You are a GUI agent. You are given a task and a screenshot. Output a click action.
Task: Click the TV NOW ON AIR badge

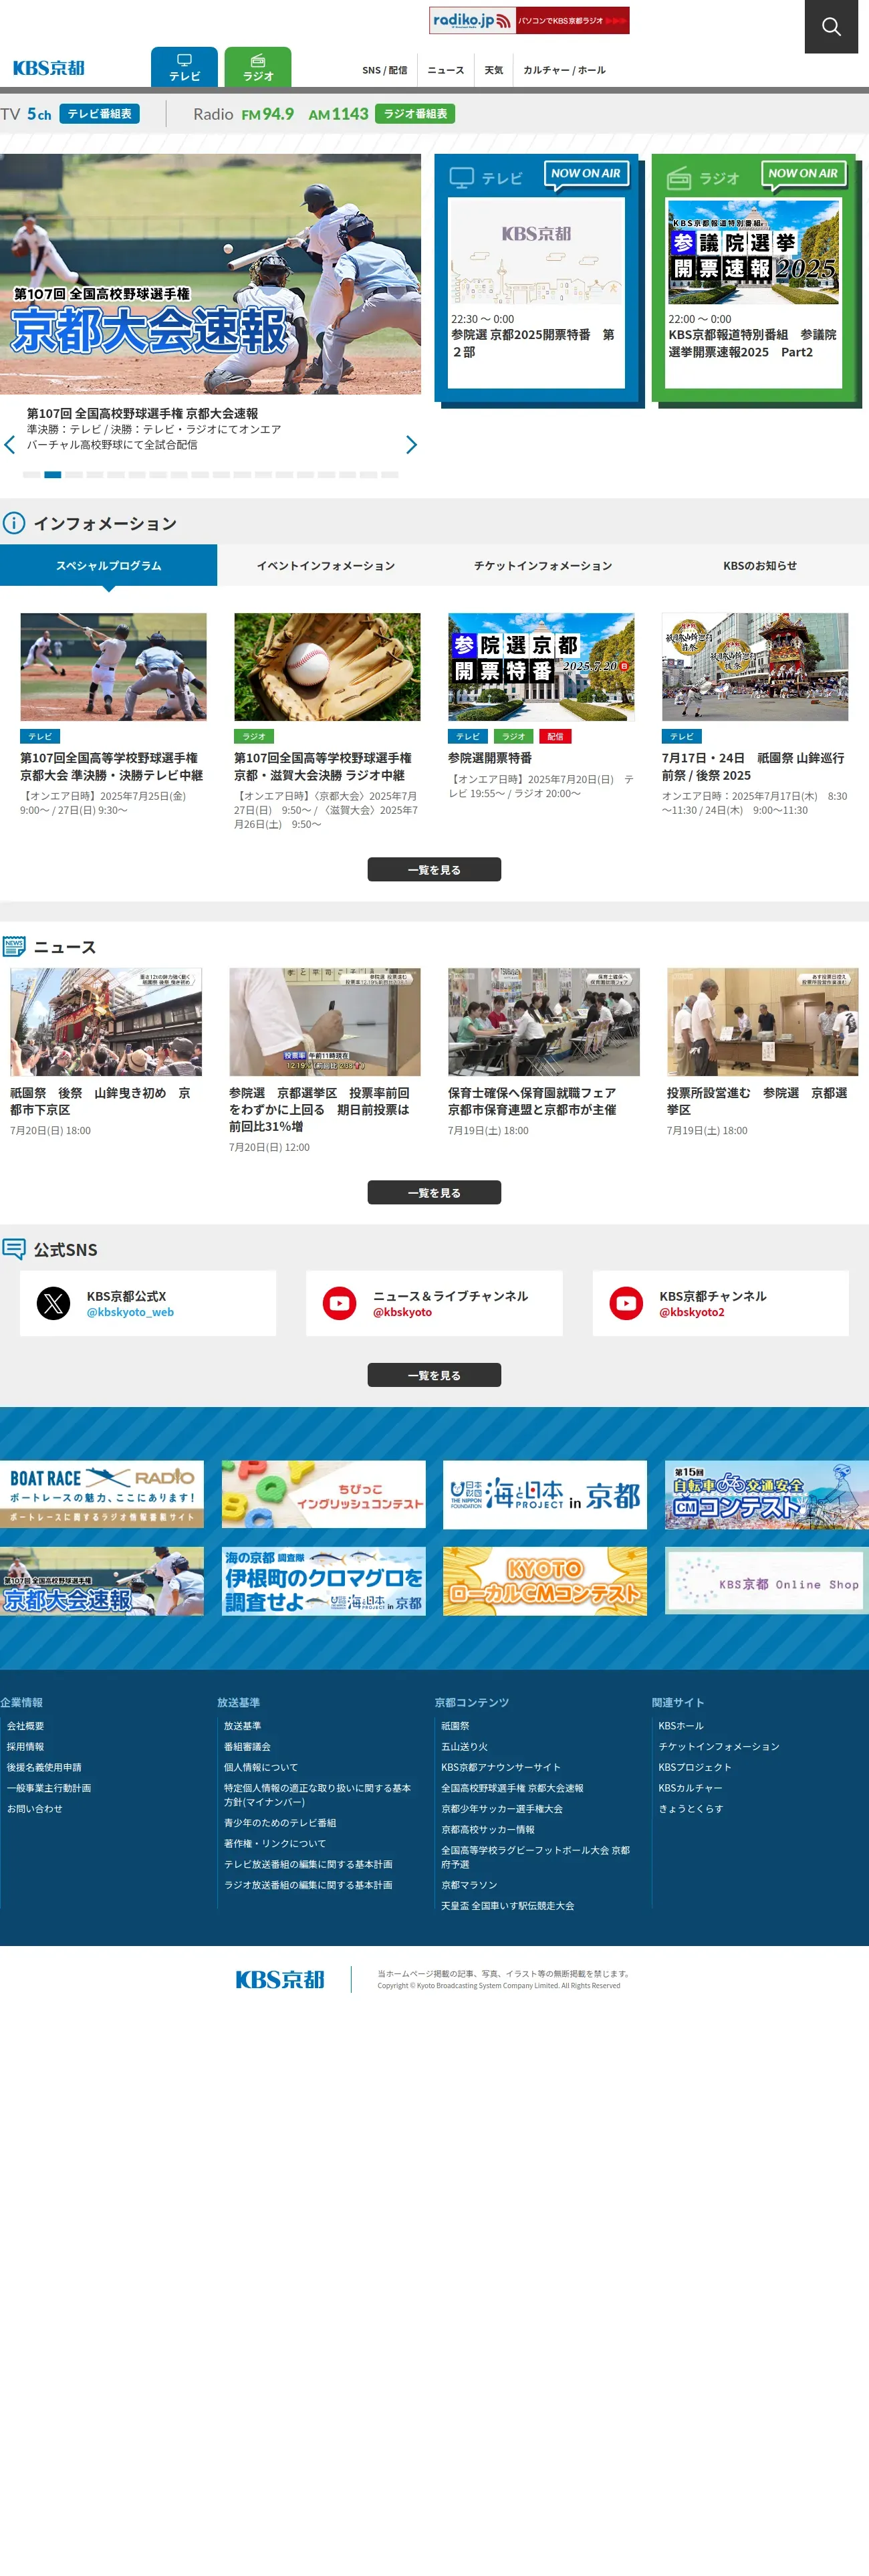[x=586, y=174]
